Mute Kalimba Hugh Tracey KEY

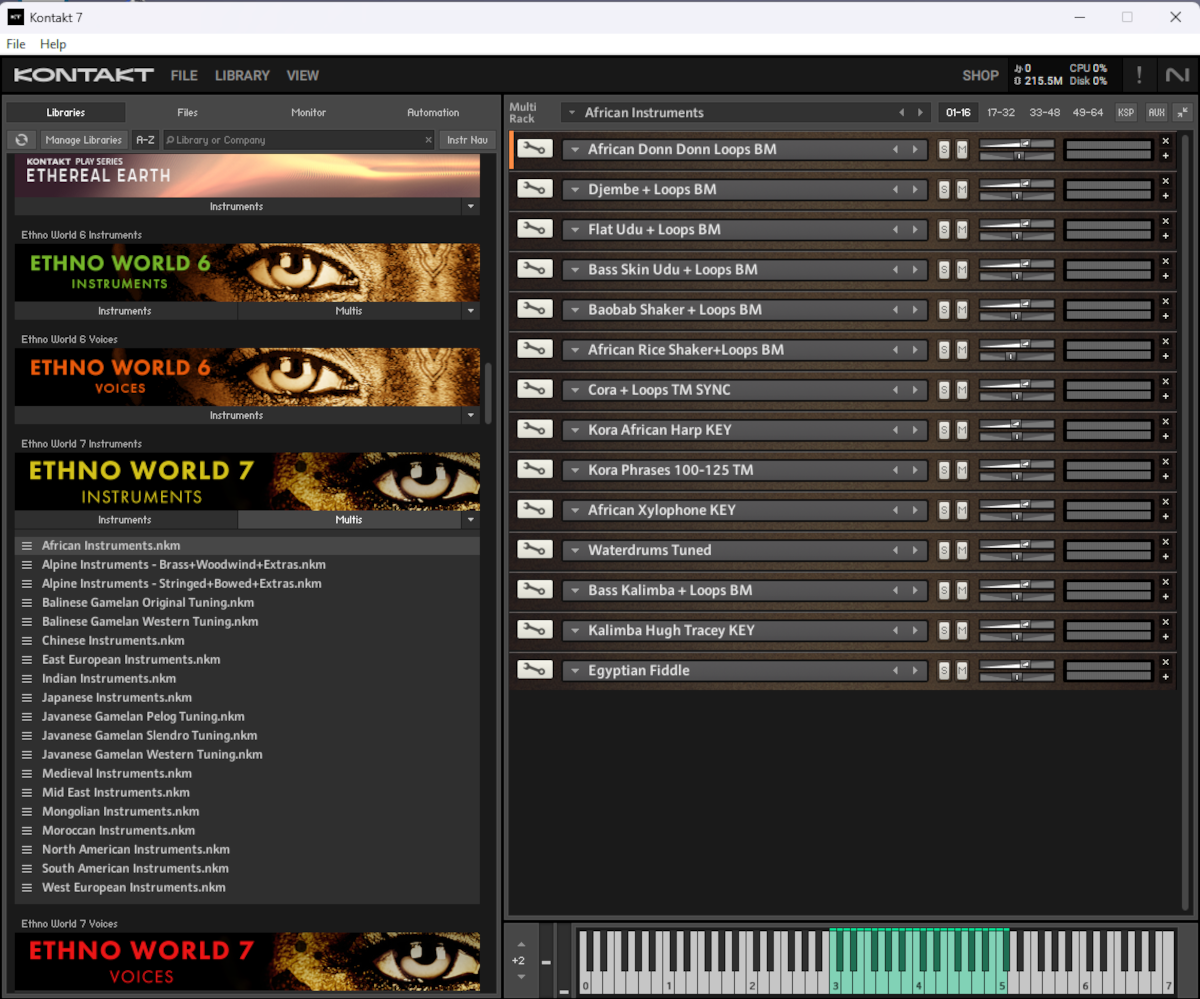pos(962,629)
